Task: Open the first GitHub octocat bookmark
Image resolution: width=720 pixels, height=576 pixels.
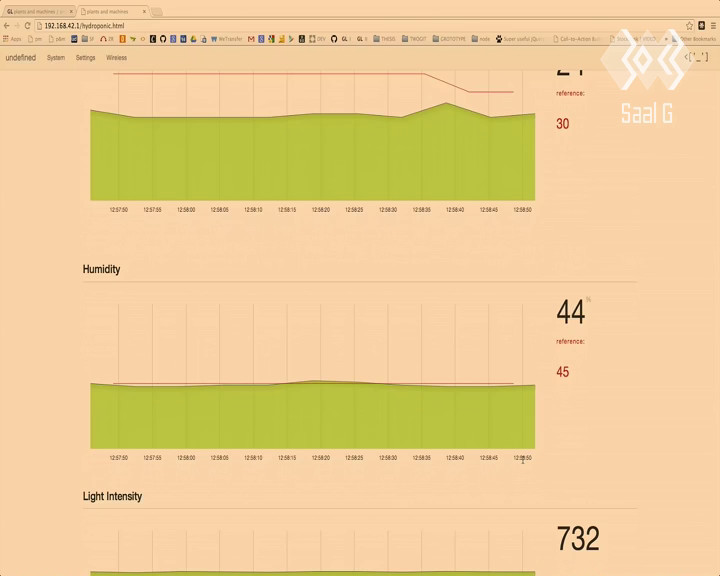Action: (163, 39)
